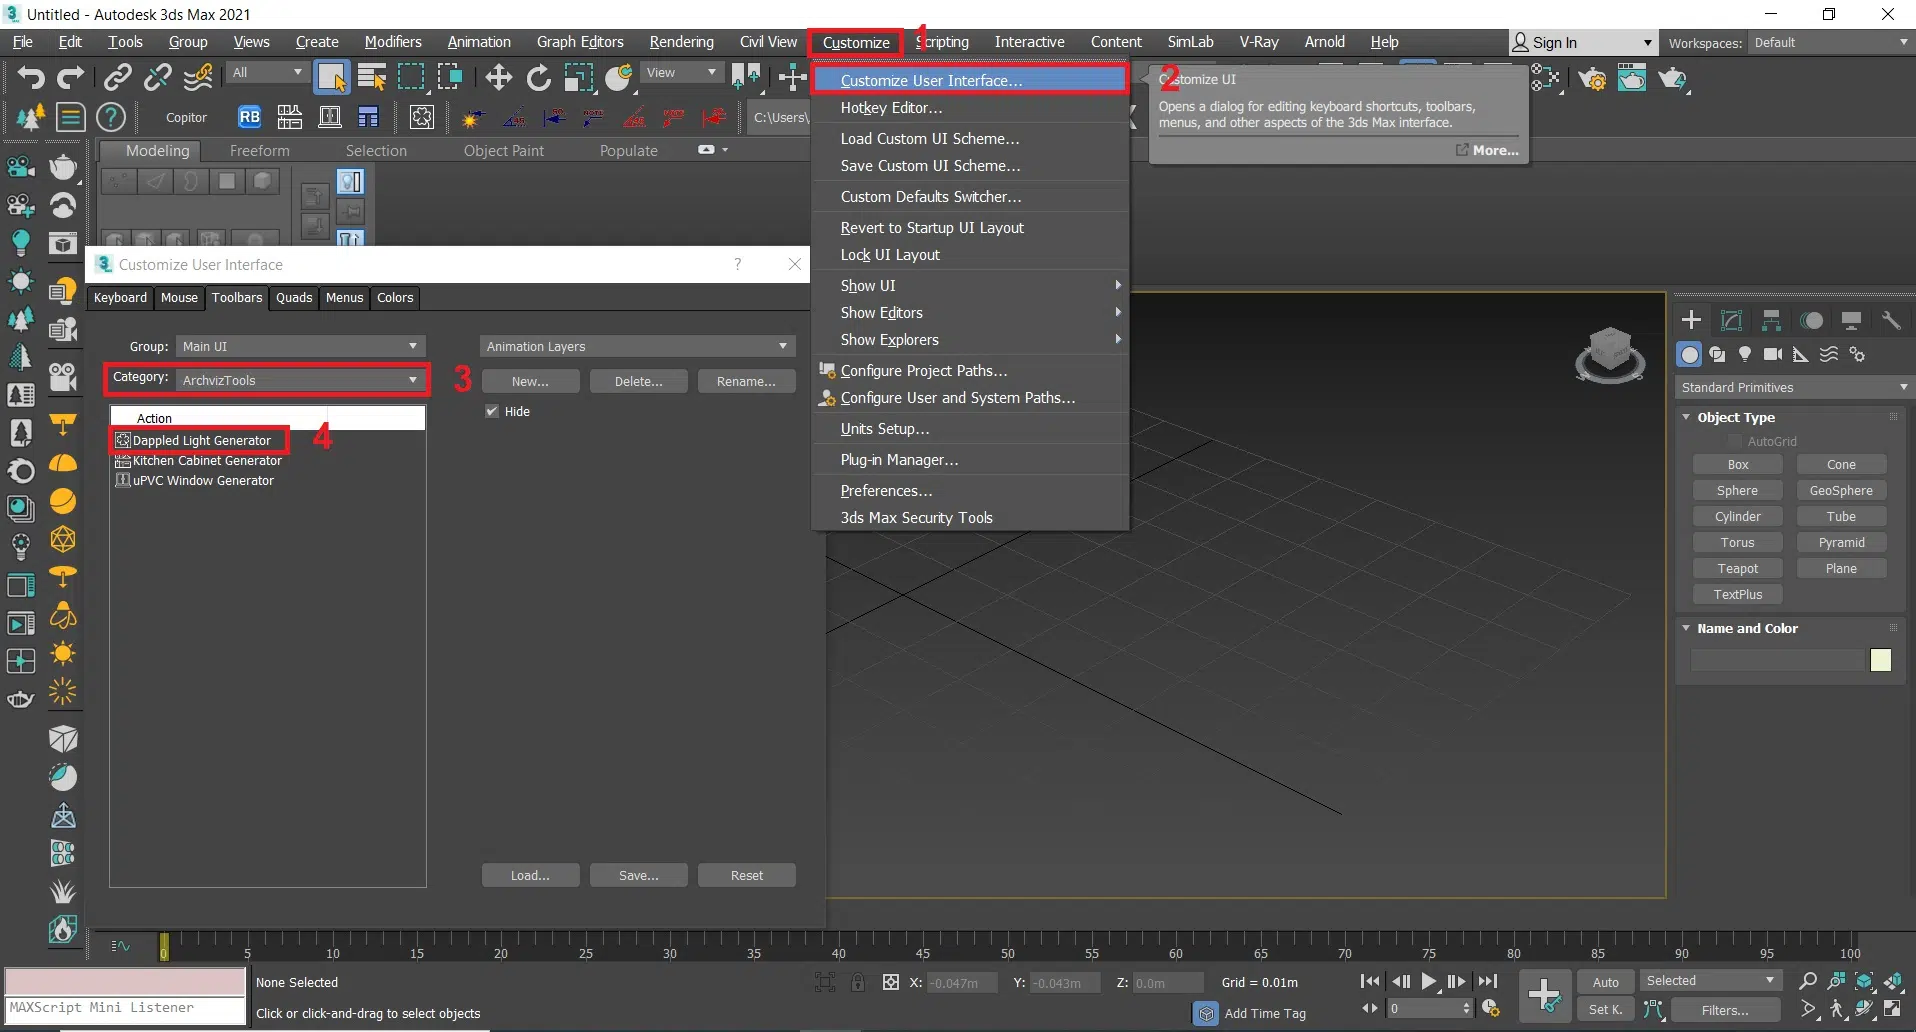This screenshot has width=1916, height=1032.
Task: Enable the AutoGrid checkbox
Action: click(1735, 441)
